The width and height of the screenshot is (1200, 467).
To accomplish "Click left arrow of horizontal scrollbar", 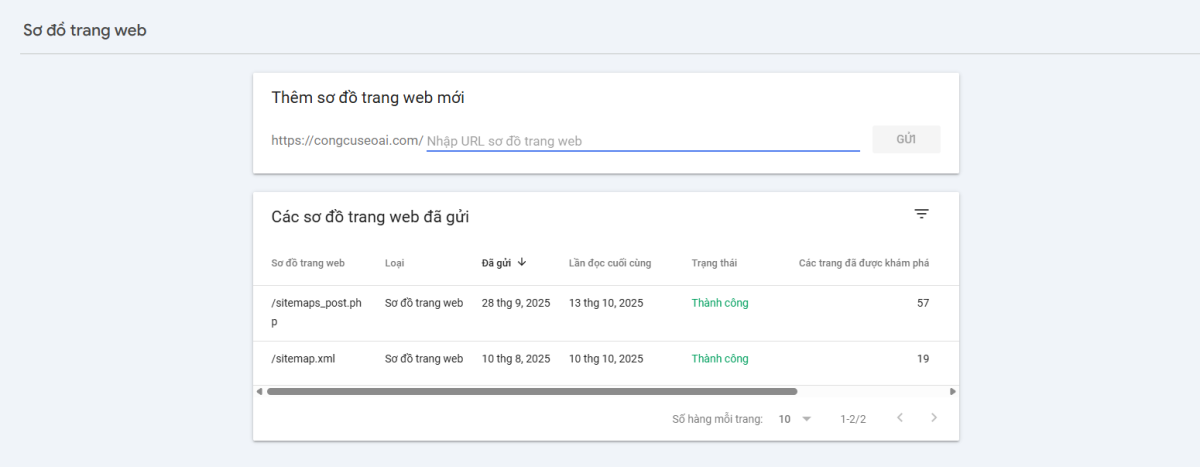I will [260, 392].
